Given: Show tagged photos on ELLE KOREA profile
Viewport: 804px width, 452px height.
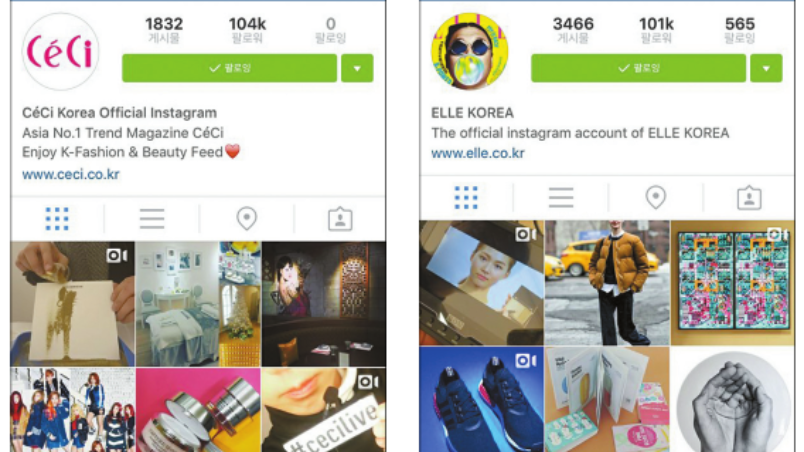Looking at the screenshot, I should (749, 197).
